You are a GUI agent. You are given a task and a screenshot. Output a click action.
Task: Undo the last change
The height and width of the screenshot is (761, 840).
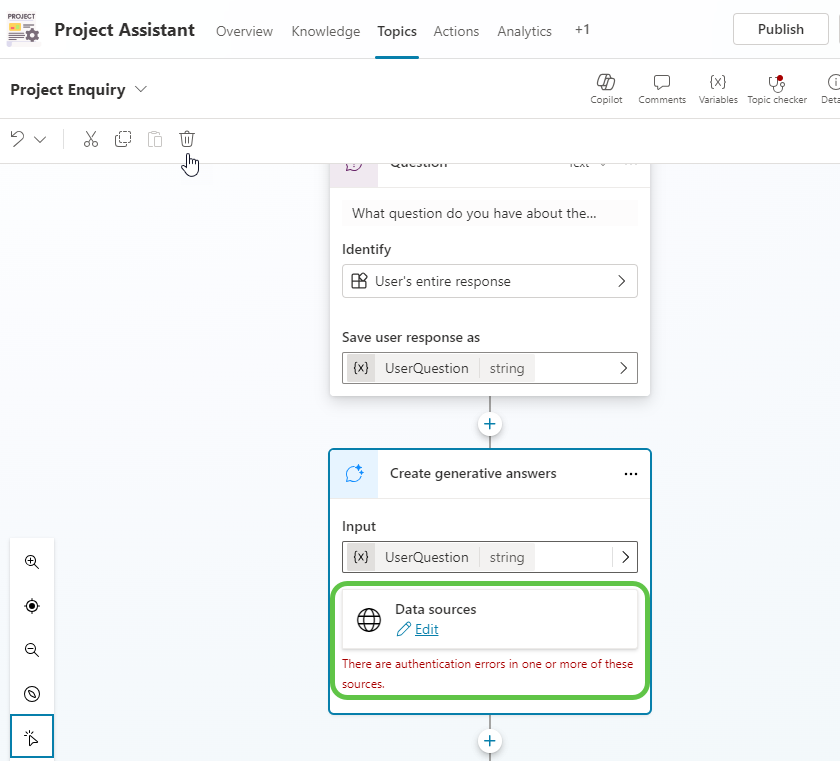tap(18, 139)
